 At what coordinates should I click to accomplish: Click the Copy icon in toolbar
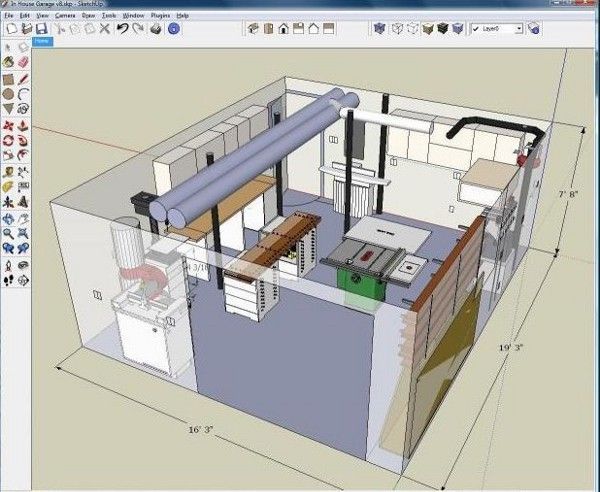click(75, 29)
